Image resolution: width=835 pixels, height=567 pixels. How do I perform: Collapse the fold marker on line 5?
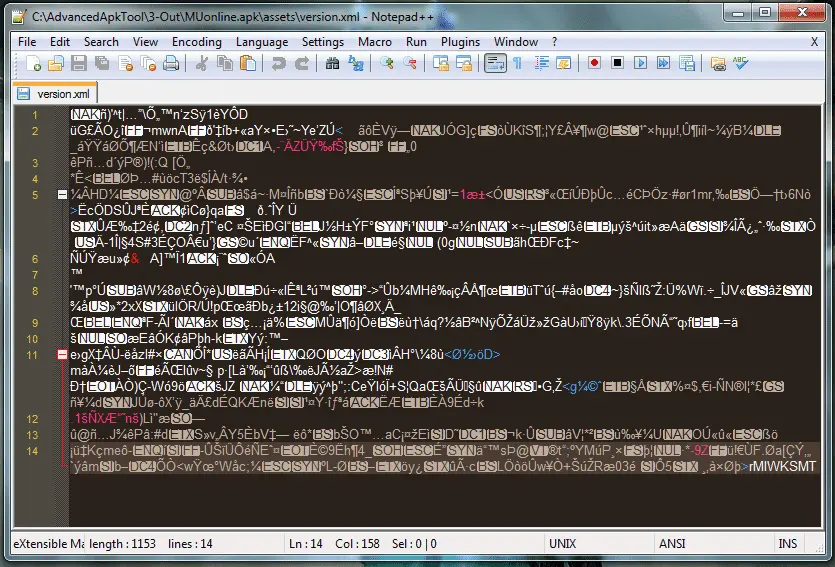[62, 195]
